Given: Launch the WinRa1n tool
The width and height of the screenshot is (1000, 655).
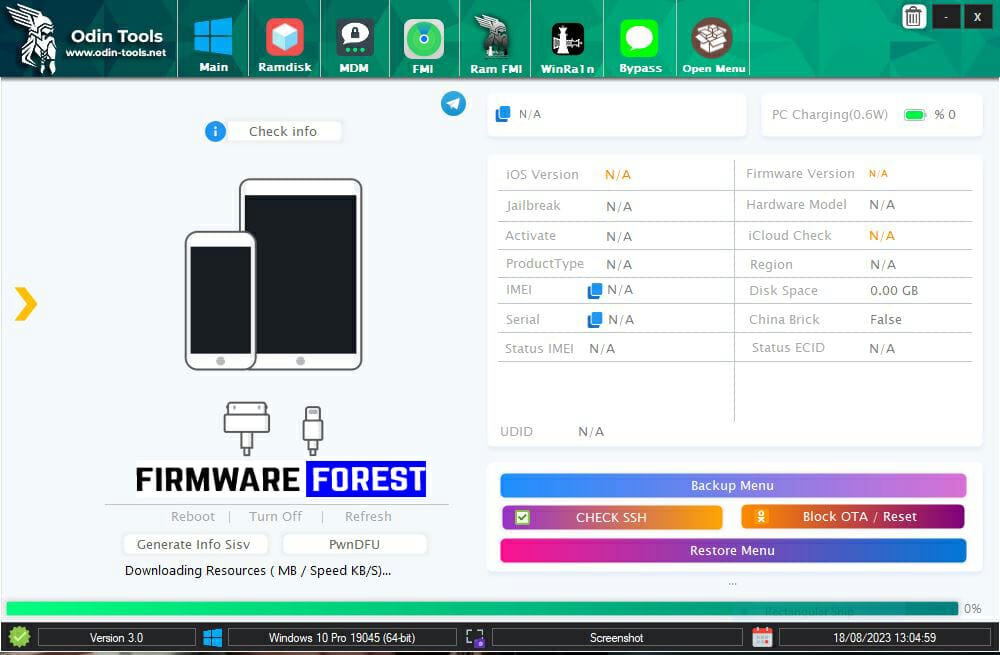Looking at the screenshot, I should pos(567,40).
